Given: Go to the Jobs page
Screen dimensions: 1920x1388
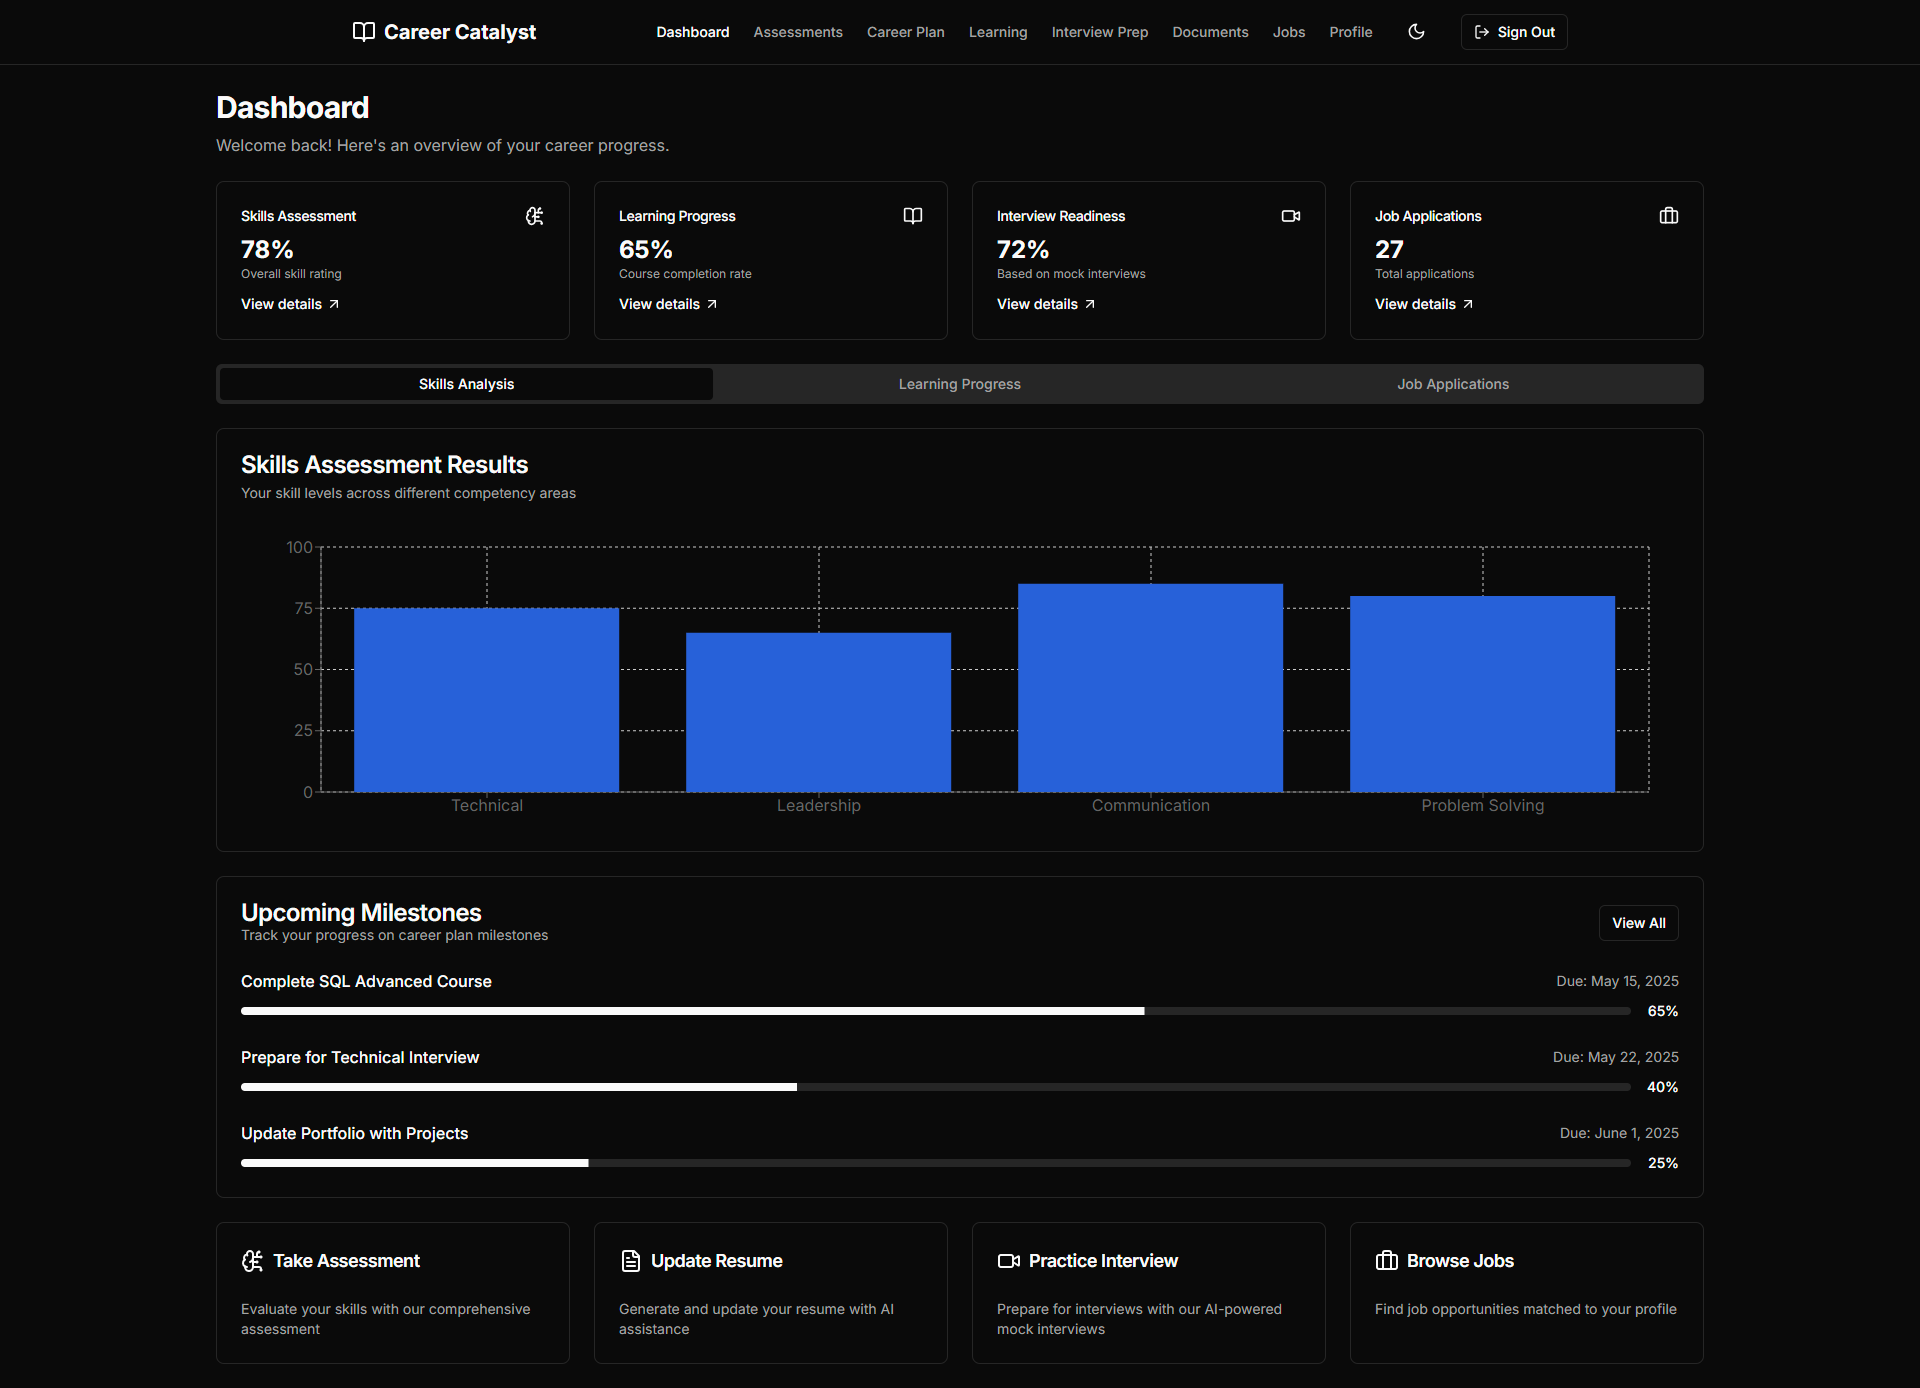Looking at the screenshot, I should pyautogui.click(x=1288, y=32).
